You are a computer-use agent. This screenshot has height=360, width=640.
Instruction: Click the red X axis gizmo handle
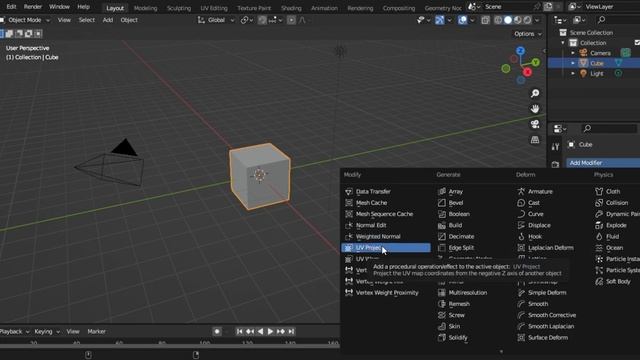point(527,72)
